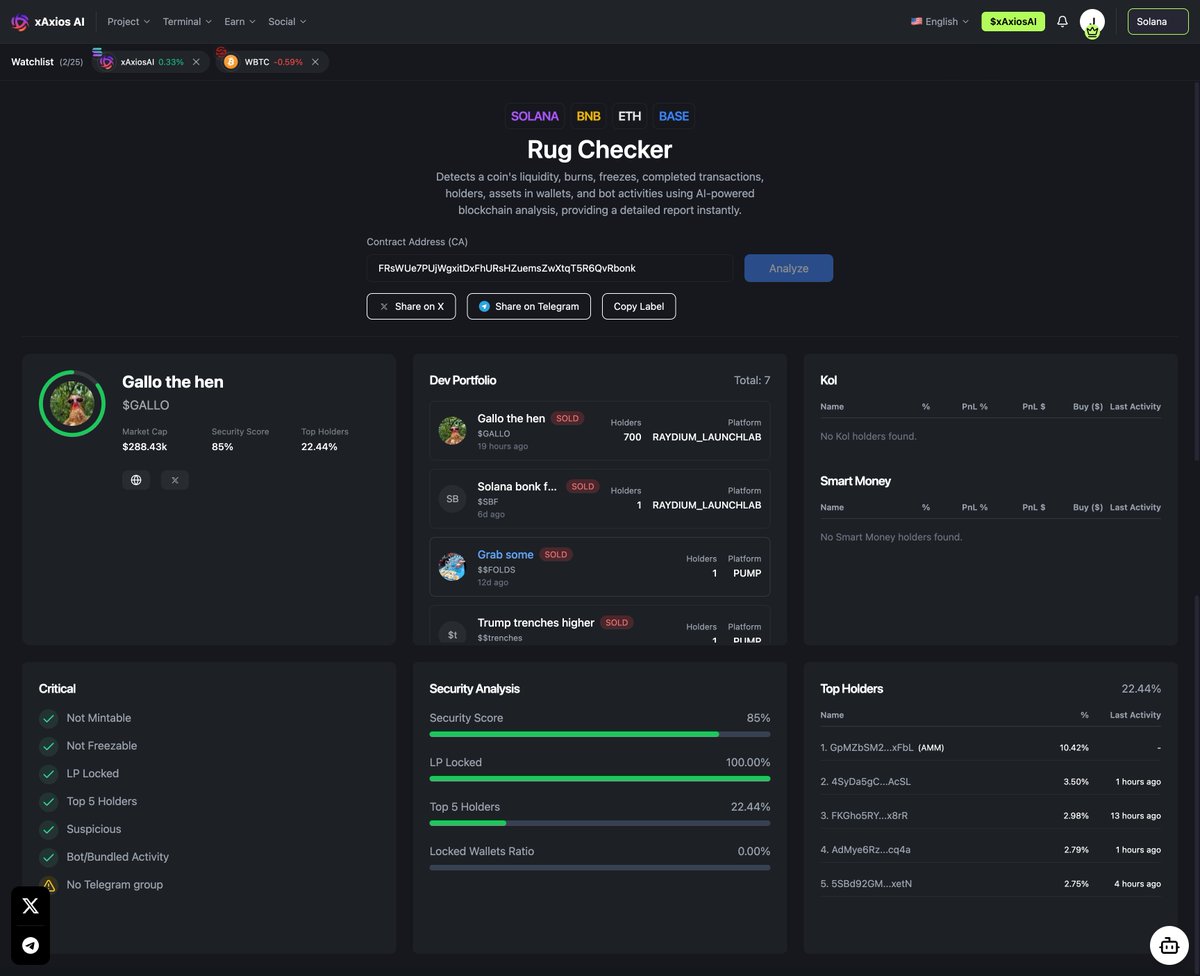Viewport: 1200px width, 976px height.
Task: Click the Gallo the hen dev portfolio avatar
Action: [452, 431]
